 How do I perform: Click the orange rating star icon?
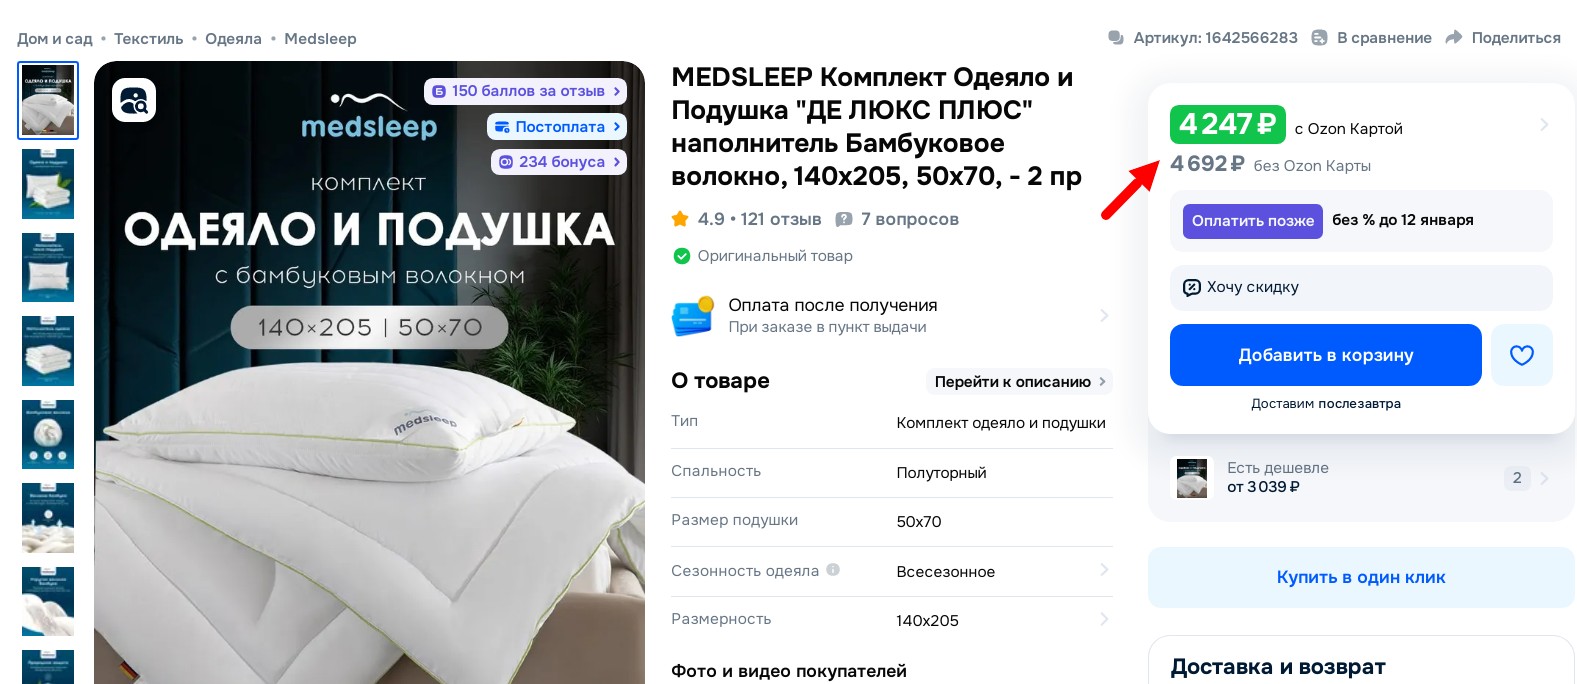click(x=680, y=218)
